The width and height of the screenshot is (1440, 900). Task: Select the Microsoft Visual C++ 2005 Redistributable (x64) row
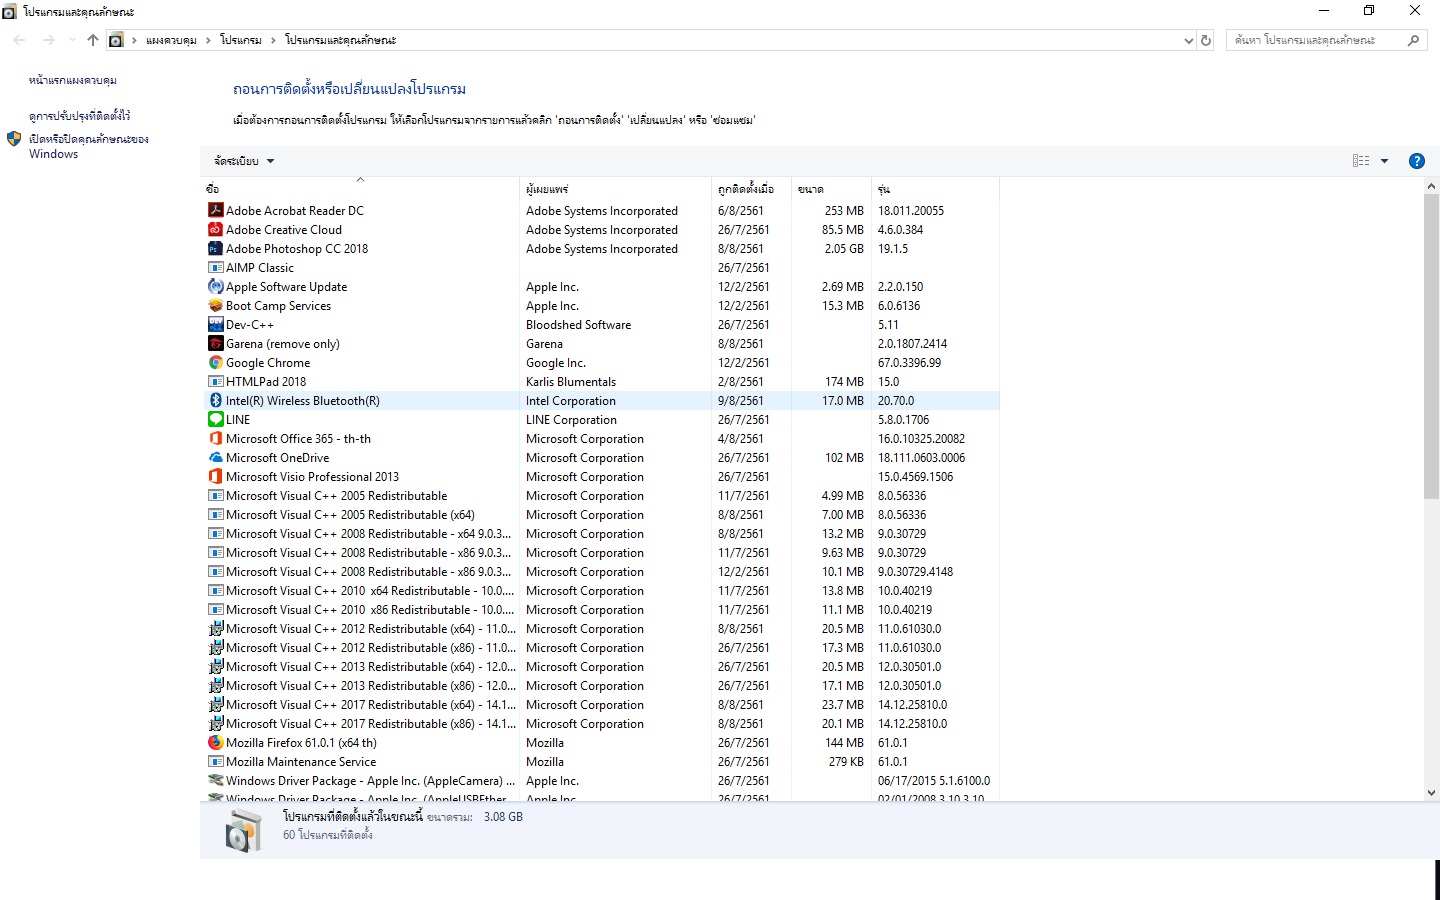coord(601,514)
